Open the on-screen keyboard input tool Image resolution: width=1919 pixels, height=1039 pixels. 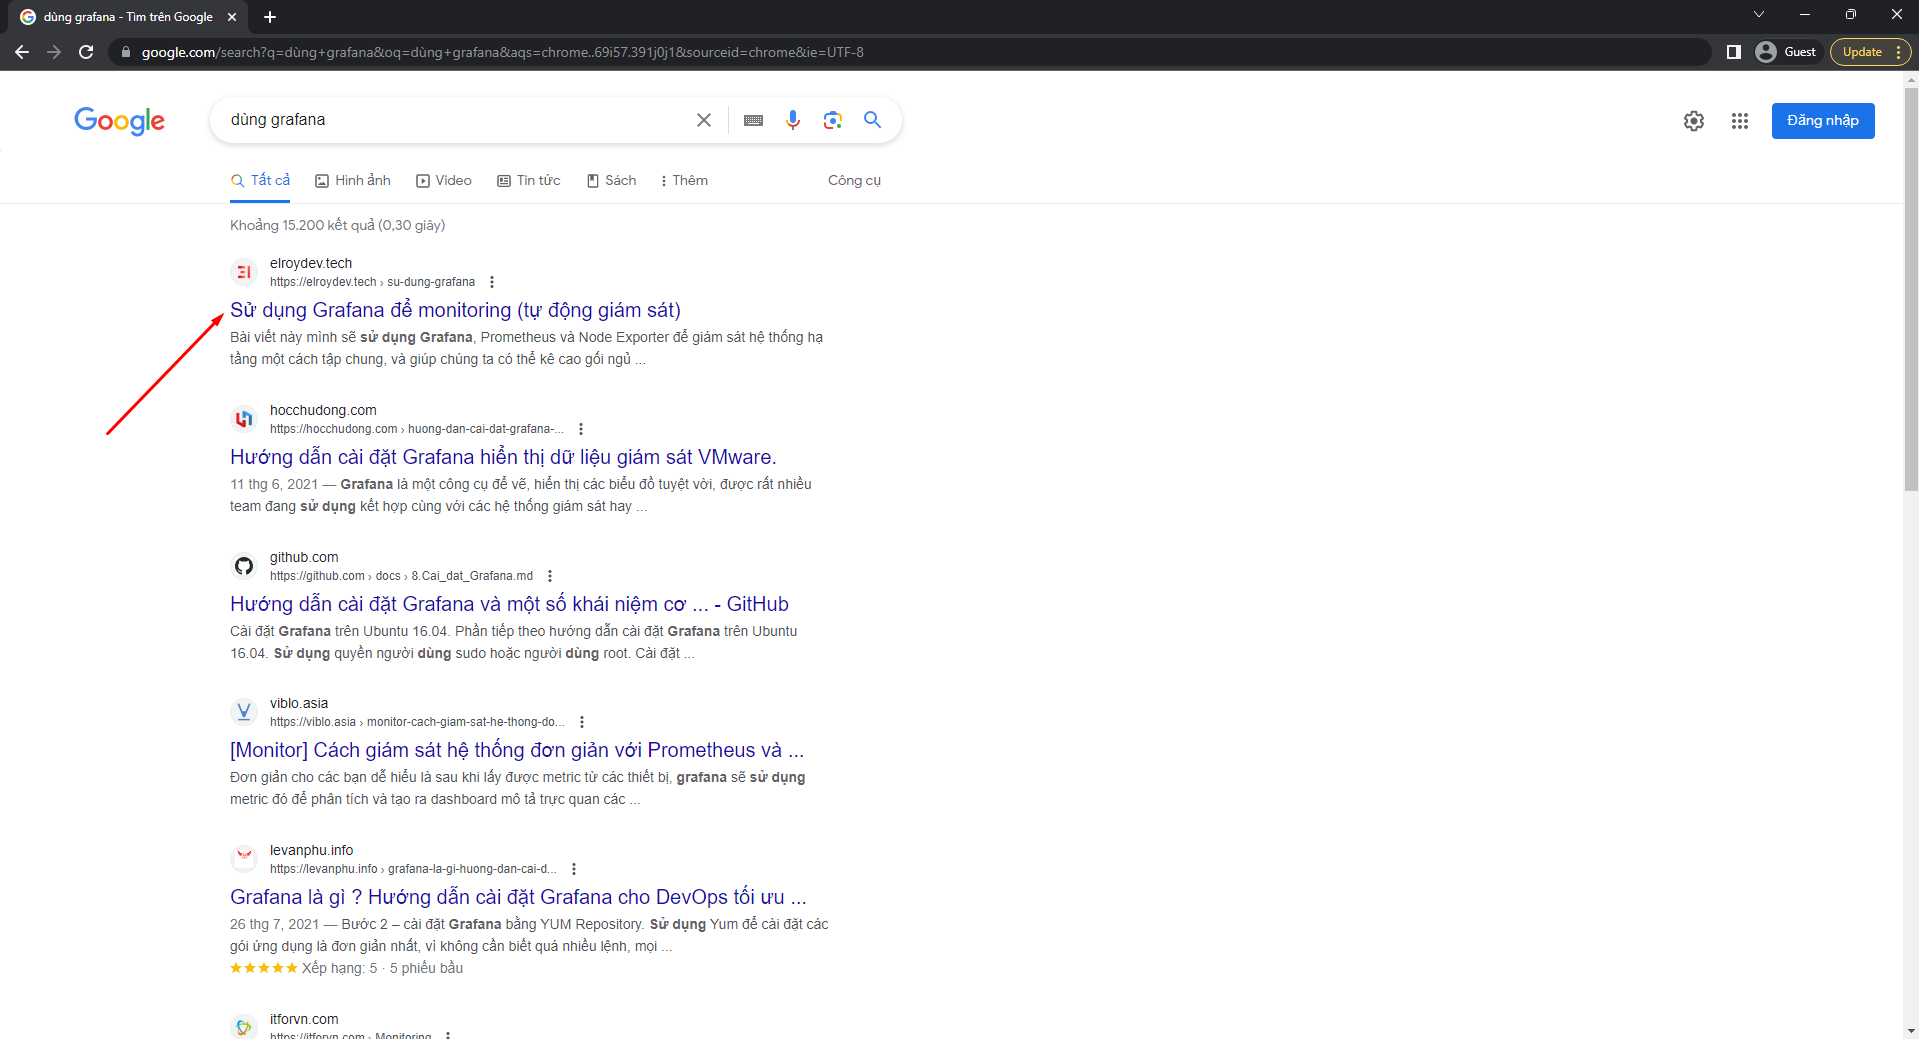(754, 120)
